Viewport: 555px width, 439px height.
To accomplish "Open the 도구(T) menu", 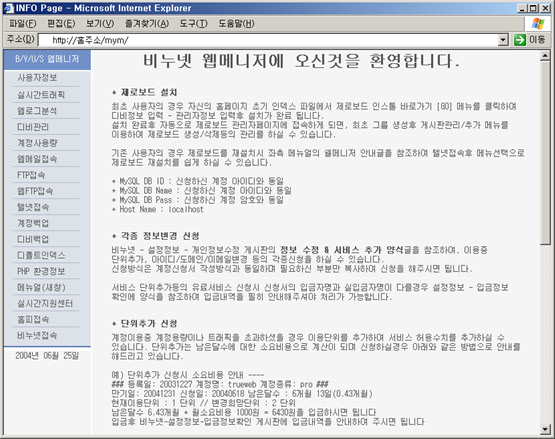I will click(193, 24).
